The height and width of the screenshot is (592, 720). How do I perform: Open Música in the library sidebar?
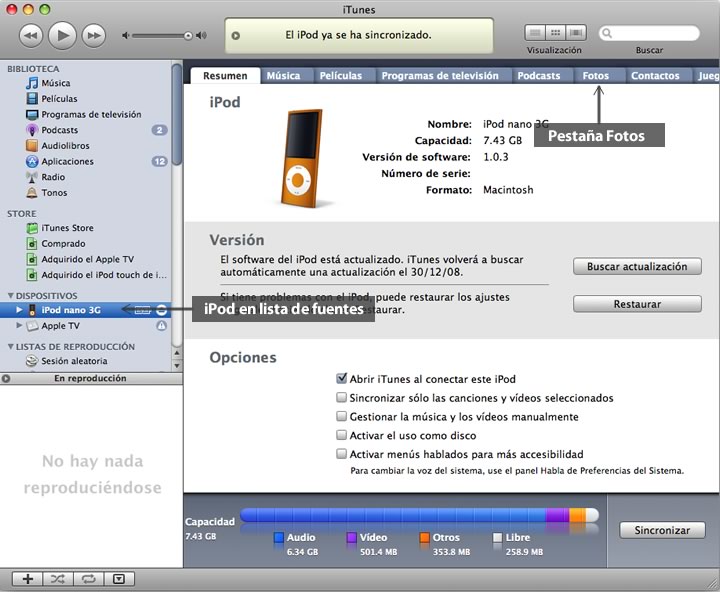tap(56, 83)
